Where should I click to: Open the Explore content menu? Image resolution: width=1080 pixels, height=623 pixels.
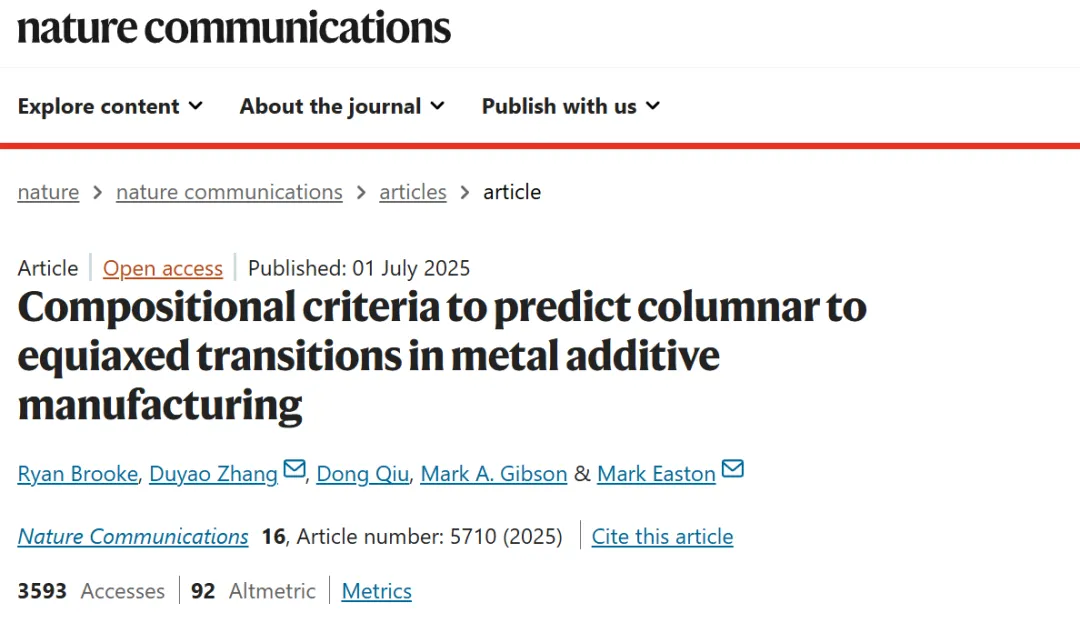(x=110, y=106)
